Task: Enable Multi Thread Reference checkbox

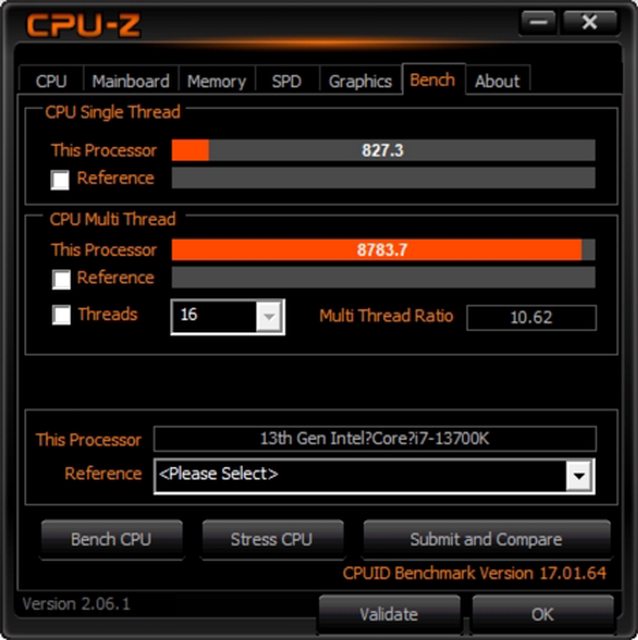Action: coord(61,279)
